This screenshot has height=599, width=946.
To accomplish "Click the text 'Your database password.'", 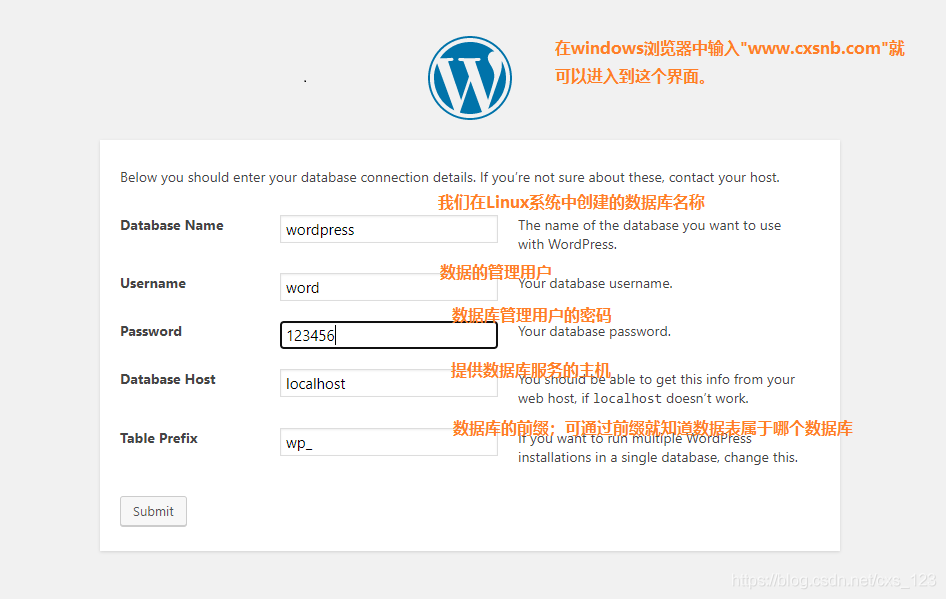I will [594, 331].
